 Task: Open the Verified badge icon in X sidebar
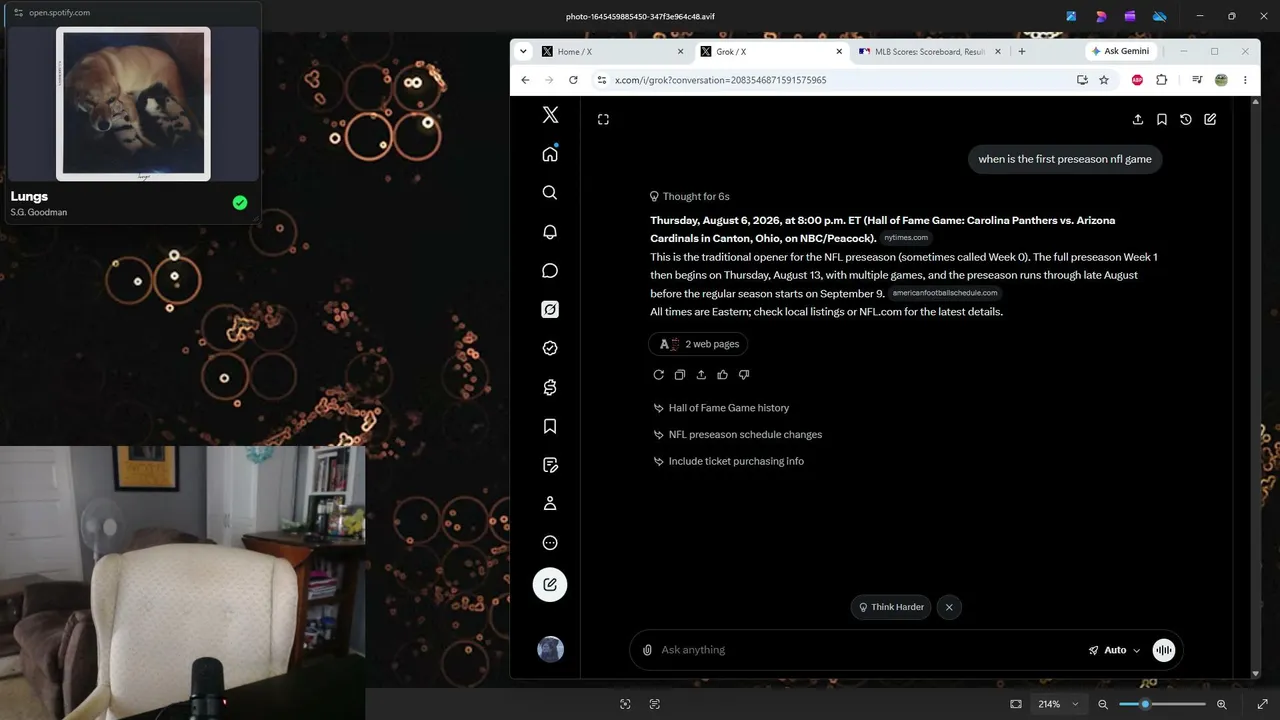point(550,349)
